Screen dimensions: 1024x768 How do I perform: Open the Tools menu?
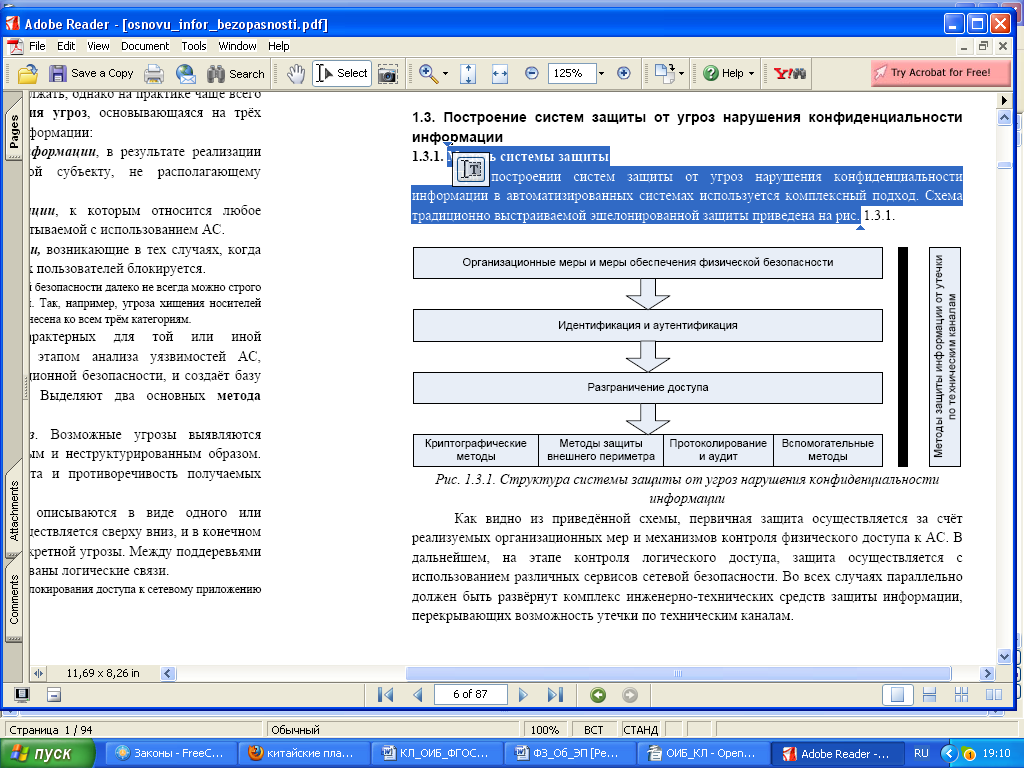tap(194, 46)
